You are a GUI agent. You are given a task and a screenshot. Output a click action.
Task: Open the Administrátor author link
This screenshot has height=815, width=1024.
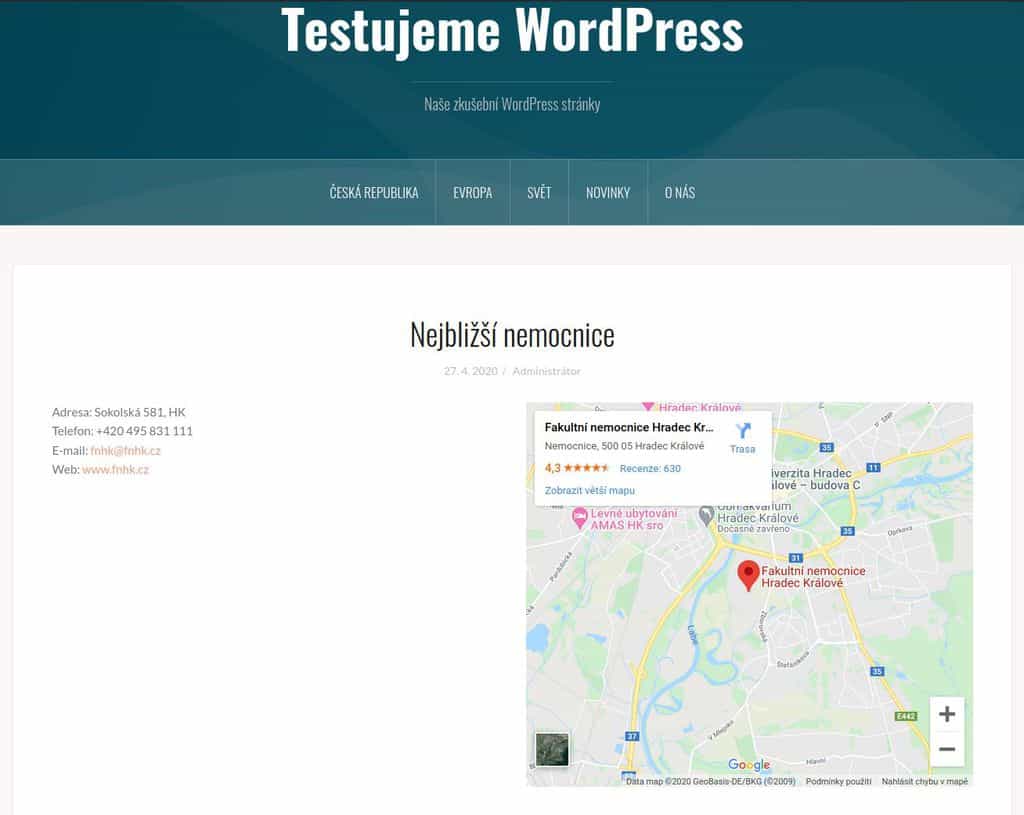click(x=547, y=371)
